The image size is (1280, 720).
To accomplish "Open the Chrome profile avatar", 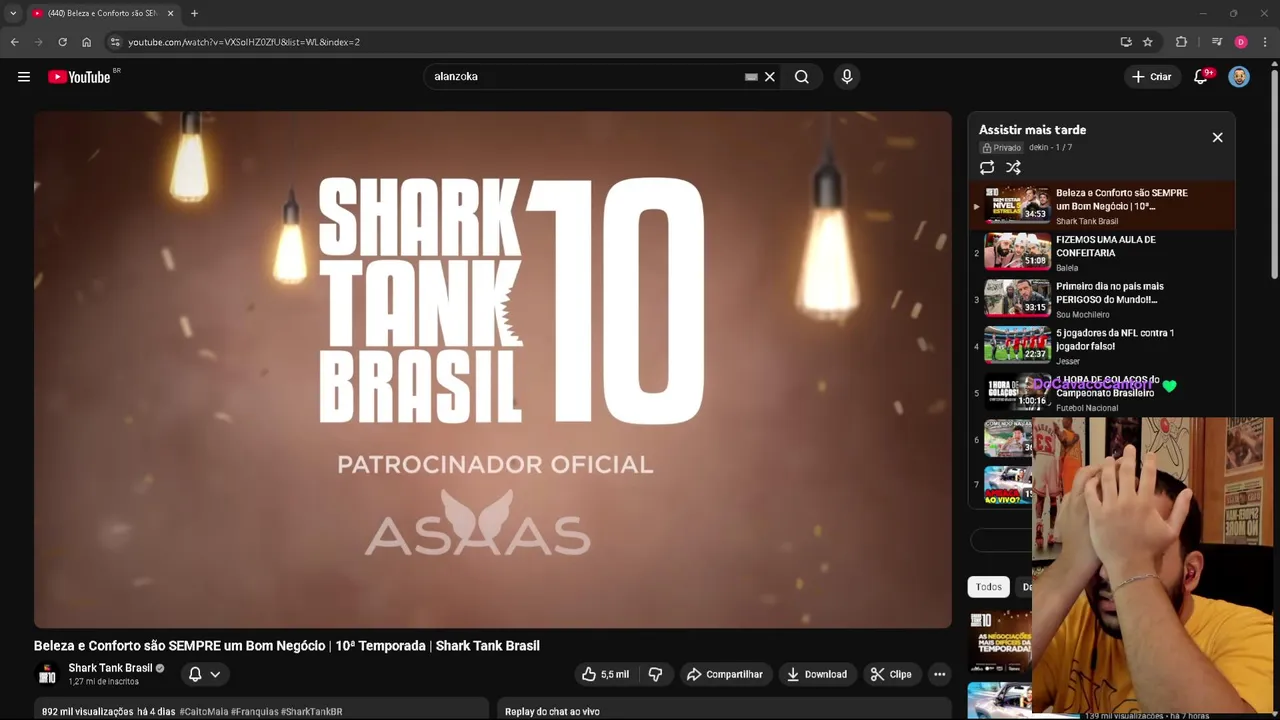I will pyautogui.click(x=1241, y=42).
